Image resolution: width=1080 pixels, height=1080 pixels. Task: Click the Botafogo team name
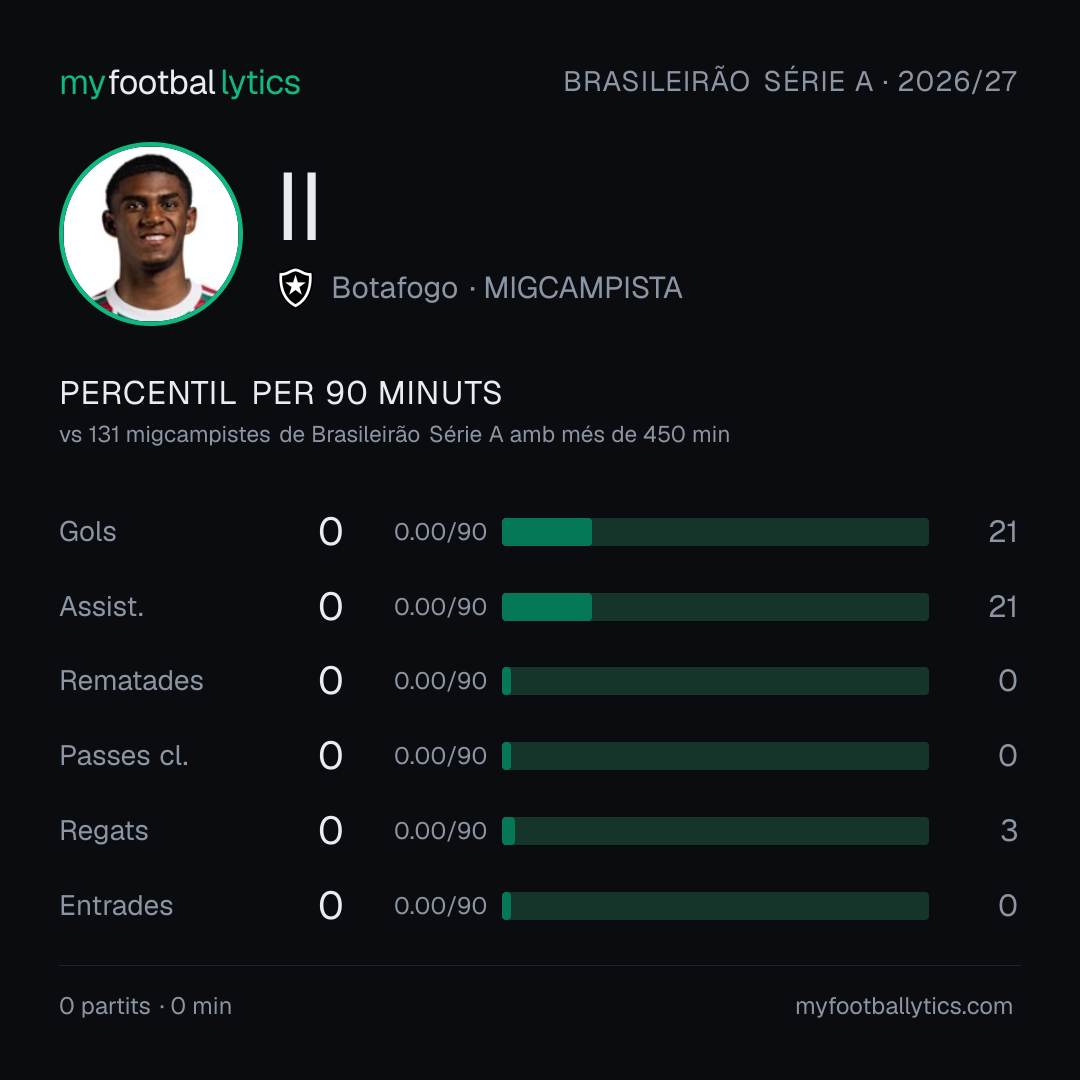(x=395, y=288)
